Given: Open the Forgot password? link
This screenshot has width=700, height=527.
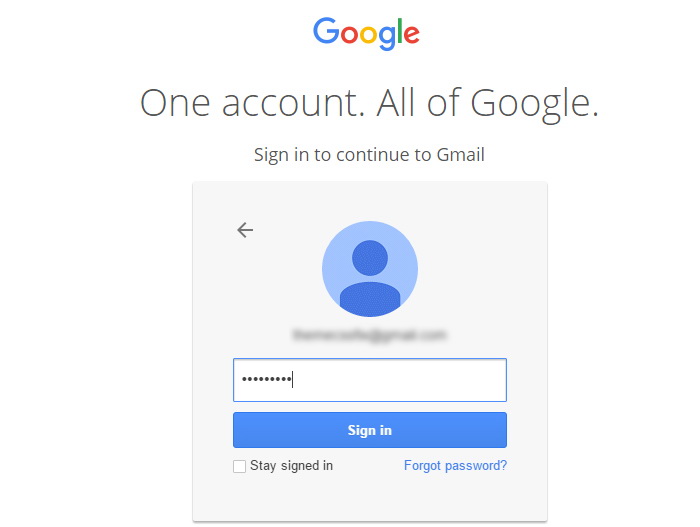Looking at the screenshot, I should coord(455,466).
